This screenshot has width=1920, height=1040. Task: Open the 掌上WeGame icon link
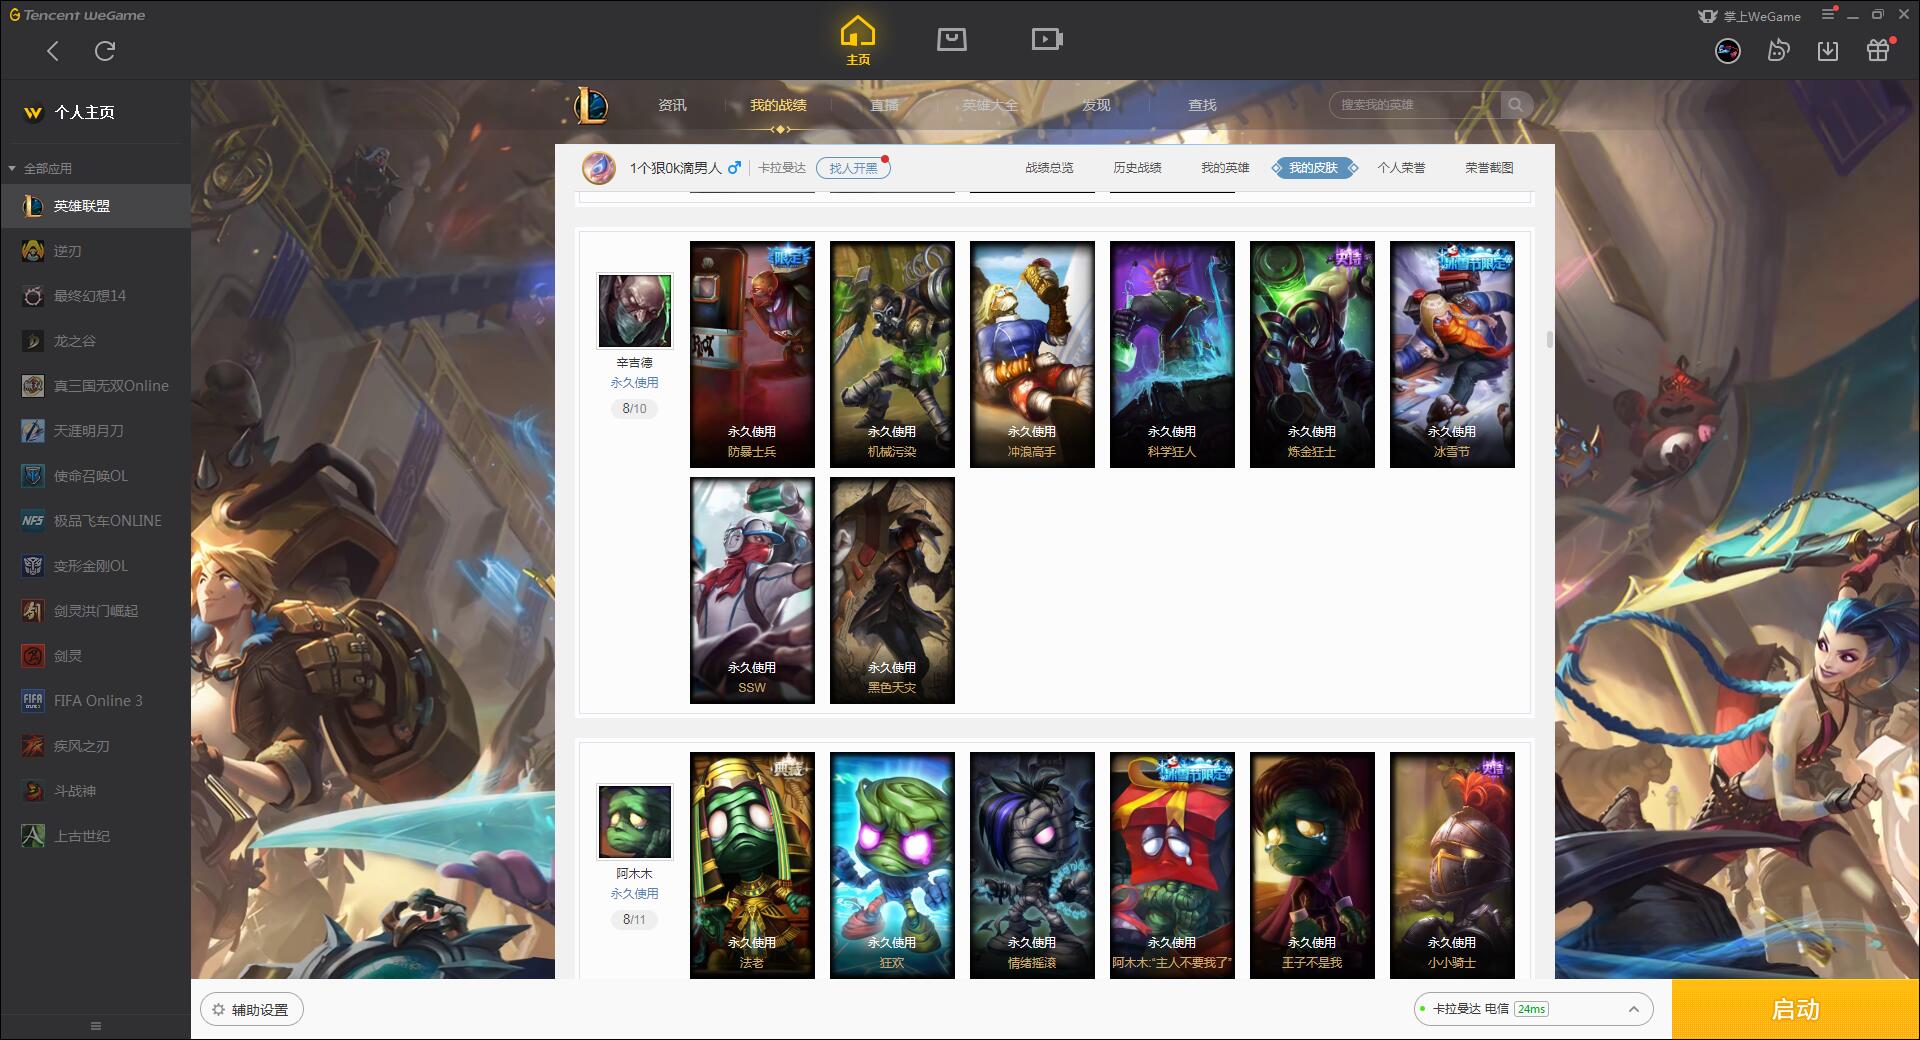[x=1750, y=16]
